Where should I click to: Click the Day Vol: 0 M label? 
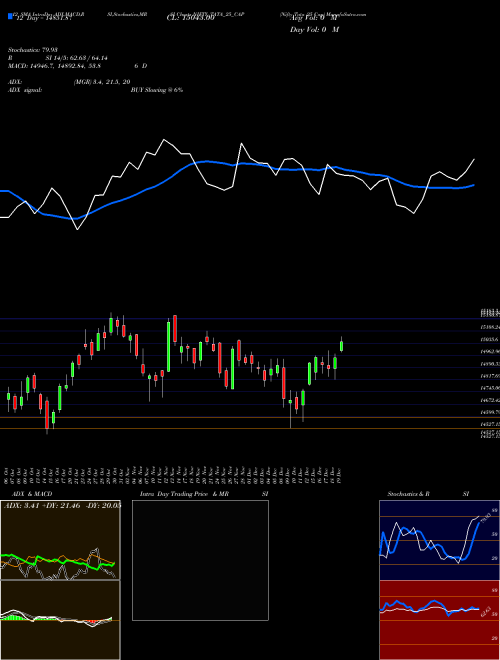[314, 29]
